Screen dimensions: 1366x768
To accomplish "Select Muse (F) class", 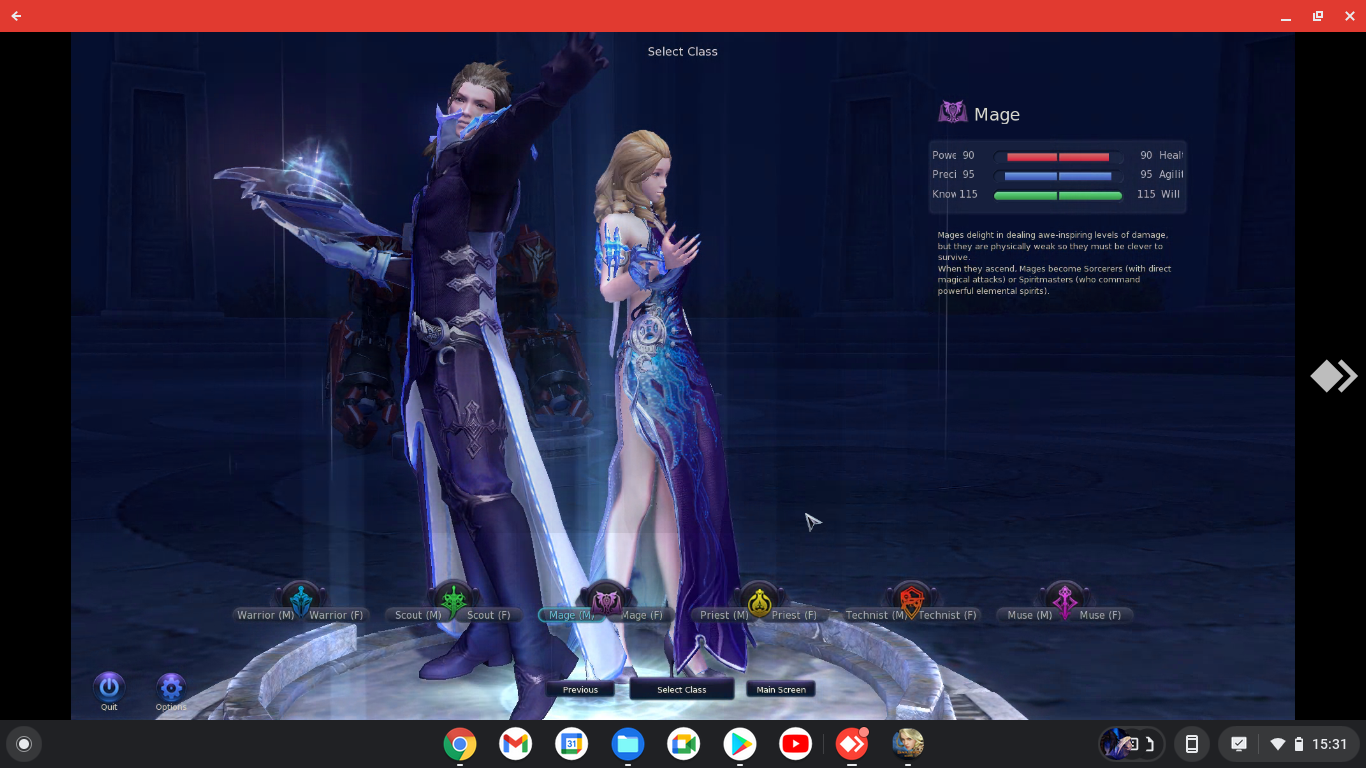I will [1100, 615].
